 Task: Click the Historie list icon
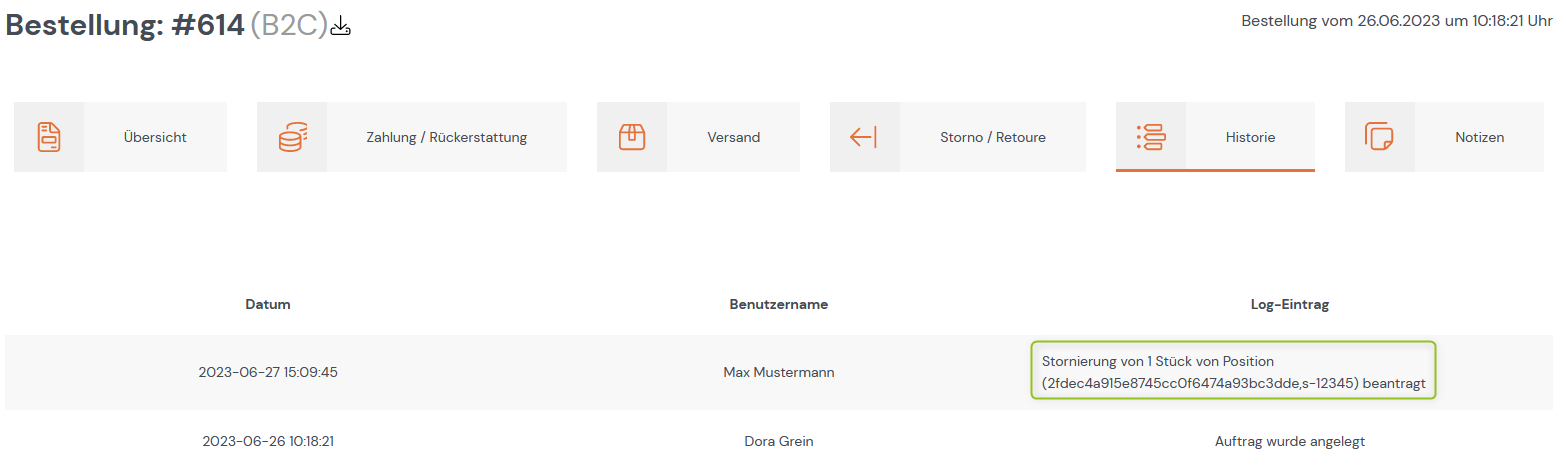click(1151, 137)
